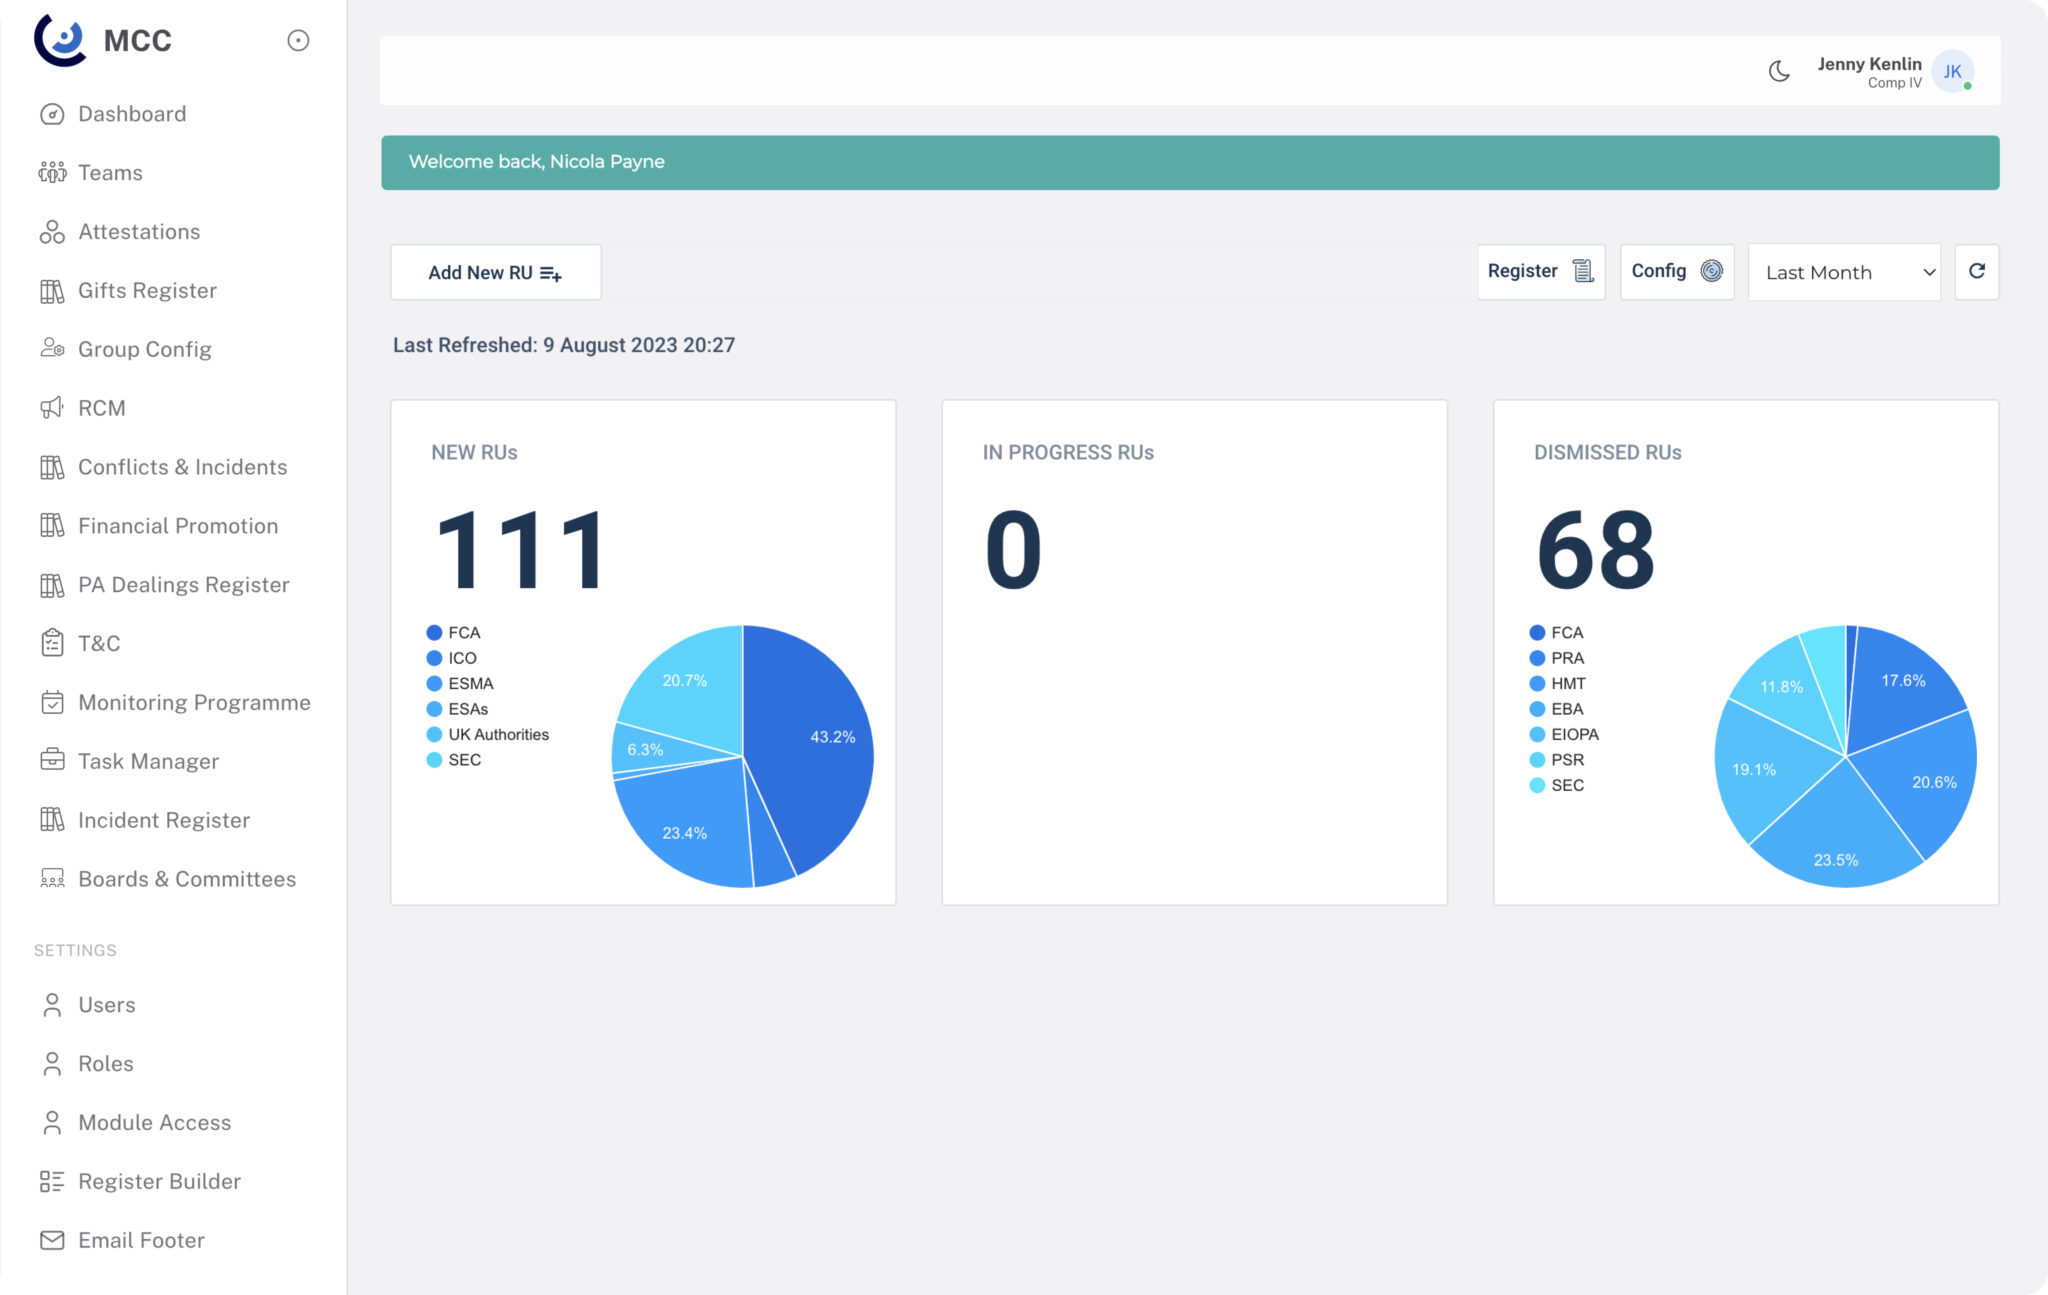Click the refresh button next to Last Month
Viewport: 2048px width, 1295px height.
pyautogui.click(x=1976, y=271)
